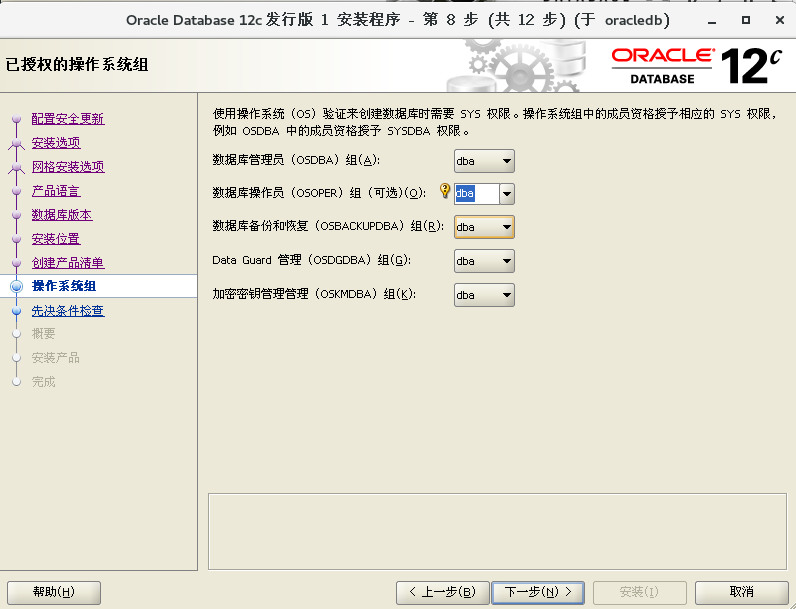The width and height of the screenshot is (796, 609).
Task: Click the disabled 完成 step
Action: coord(44,382)
